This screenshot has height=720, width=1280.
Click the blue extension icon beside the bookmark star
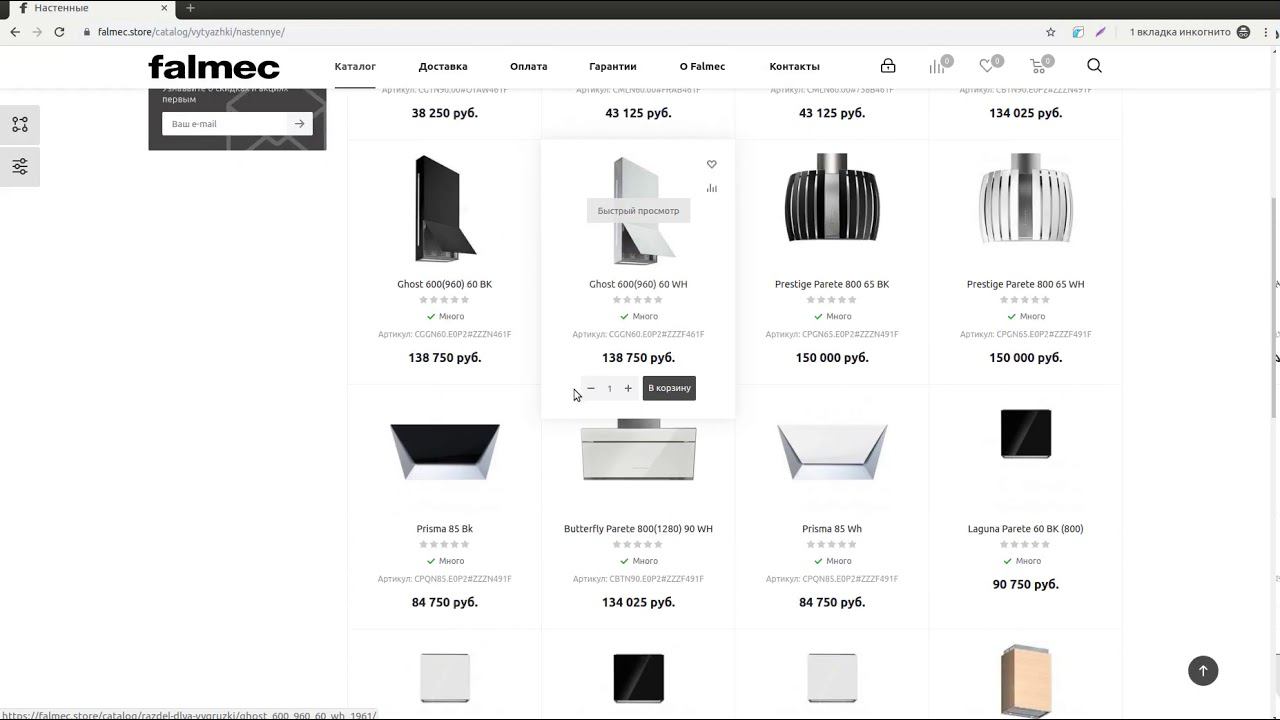(1078, 32)
